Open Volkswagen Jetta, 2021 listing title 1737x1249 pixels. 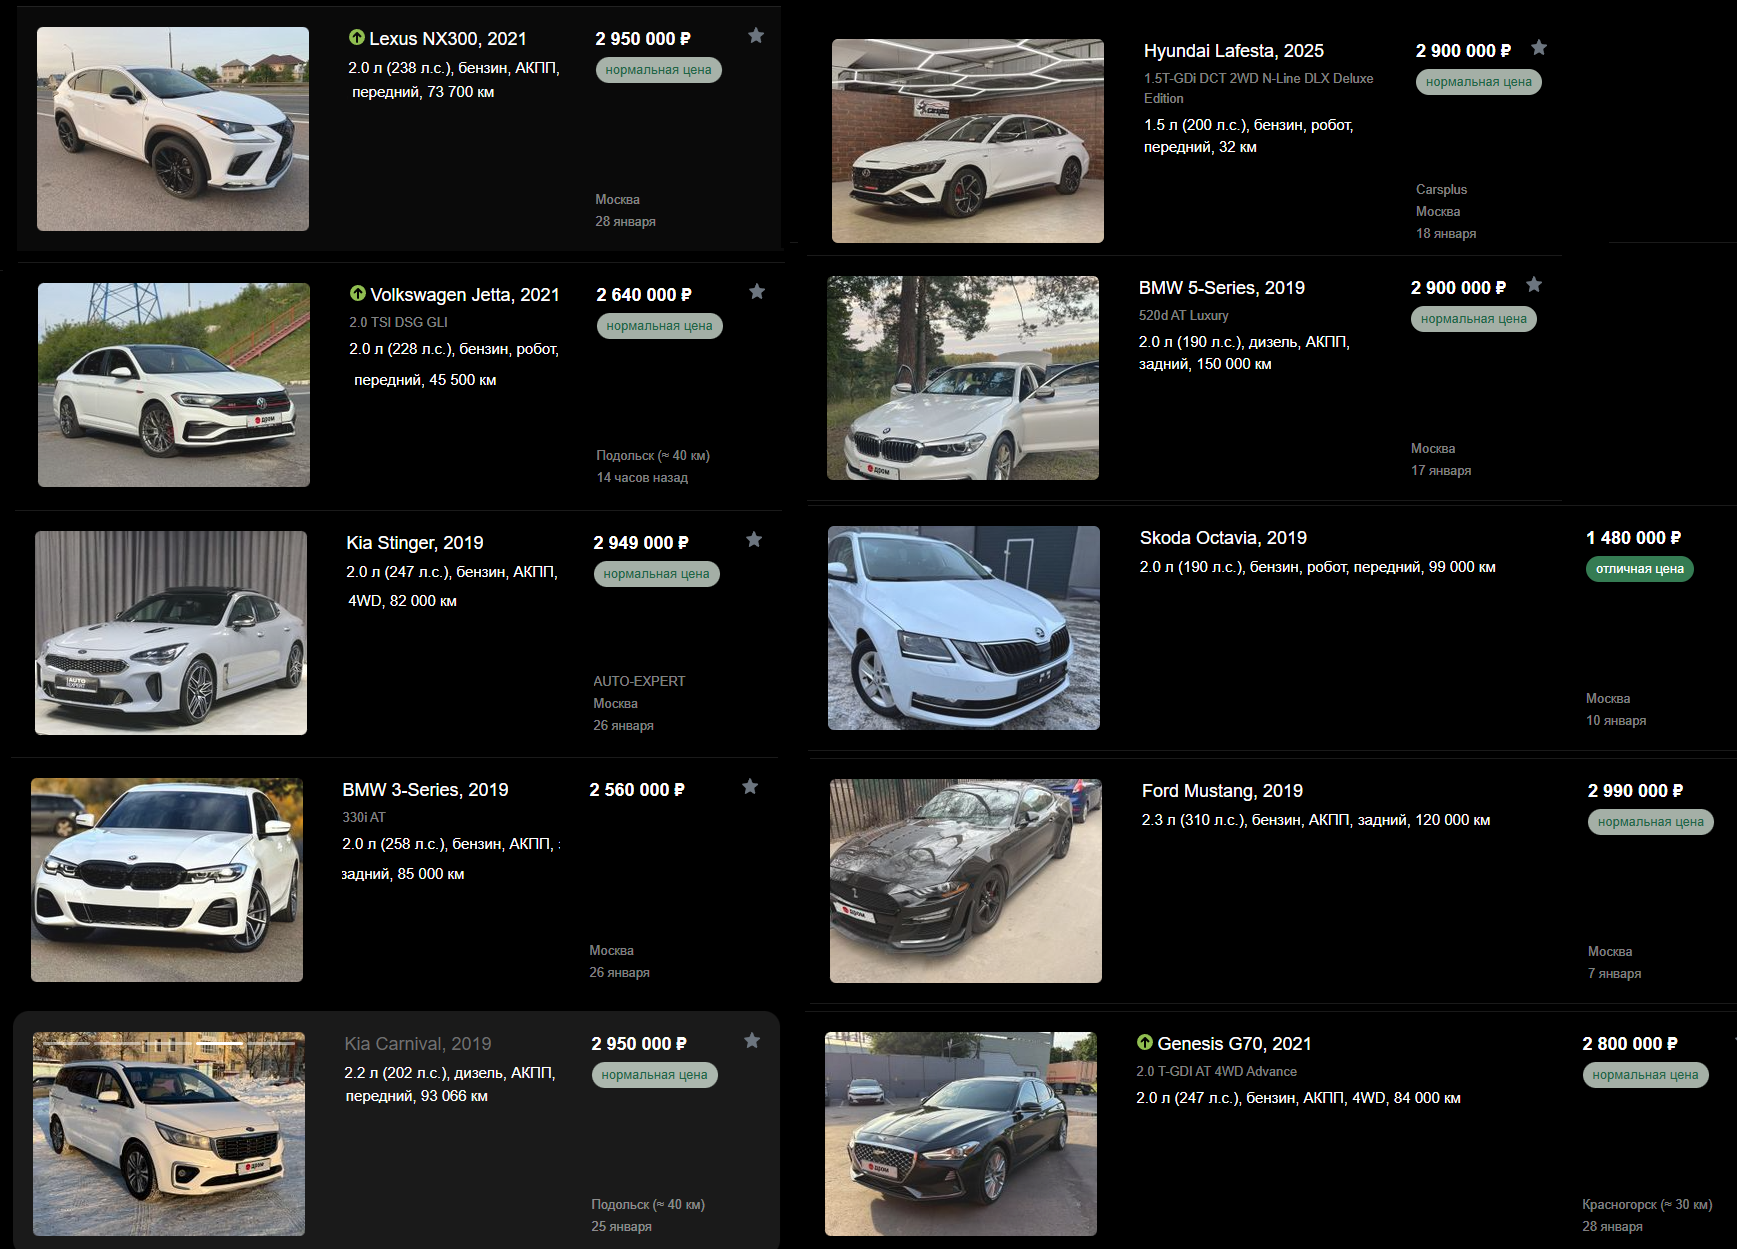pyautogui.click(x=465, y=295)
